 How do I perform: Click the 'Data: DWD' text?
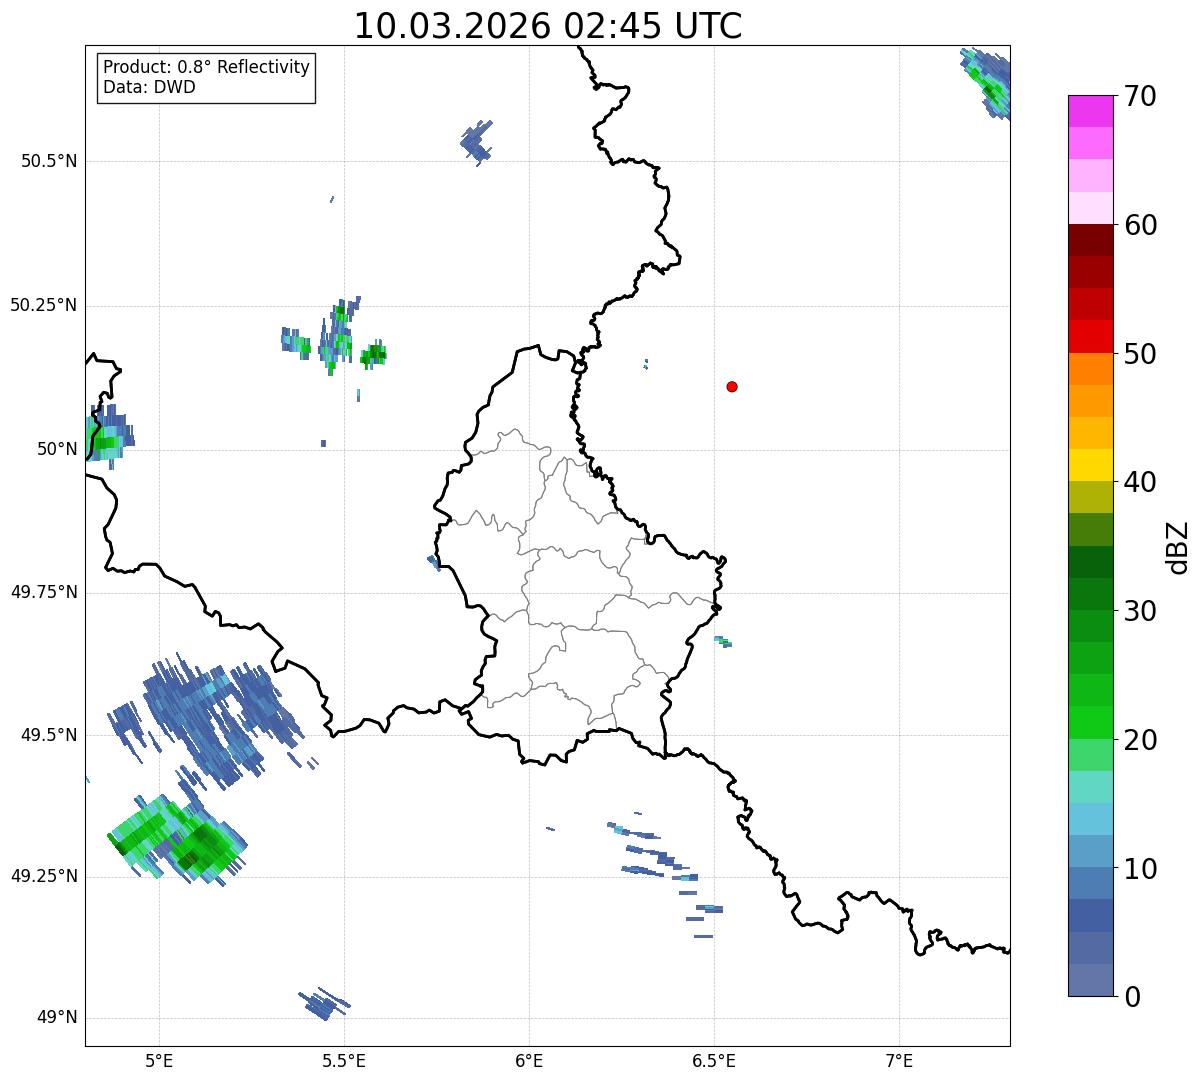(149, 87)
